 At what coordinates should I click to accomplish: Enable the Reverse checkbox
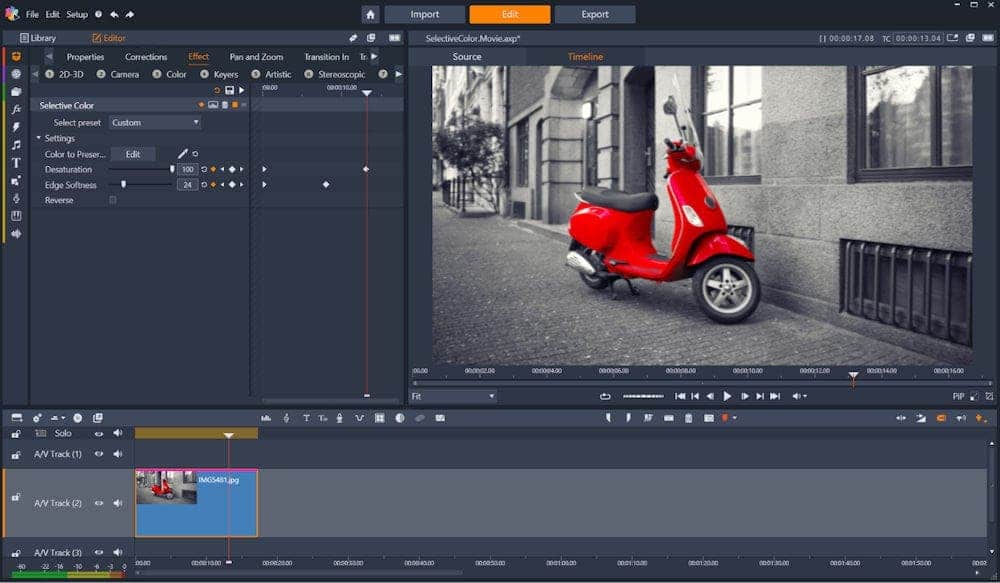[x=113, y=200]
